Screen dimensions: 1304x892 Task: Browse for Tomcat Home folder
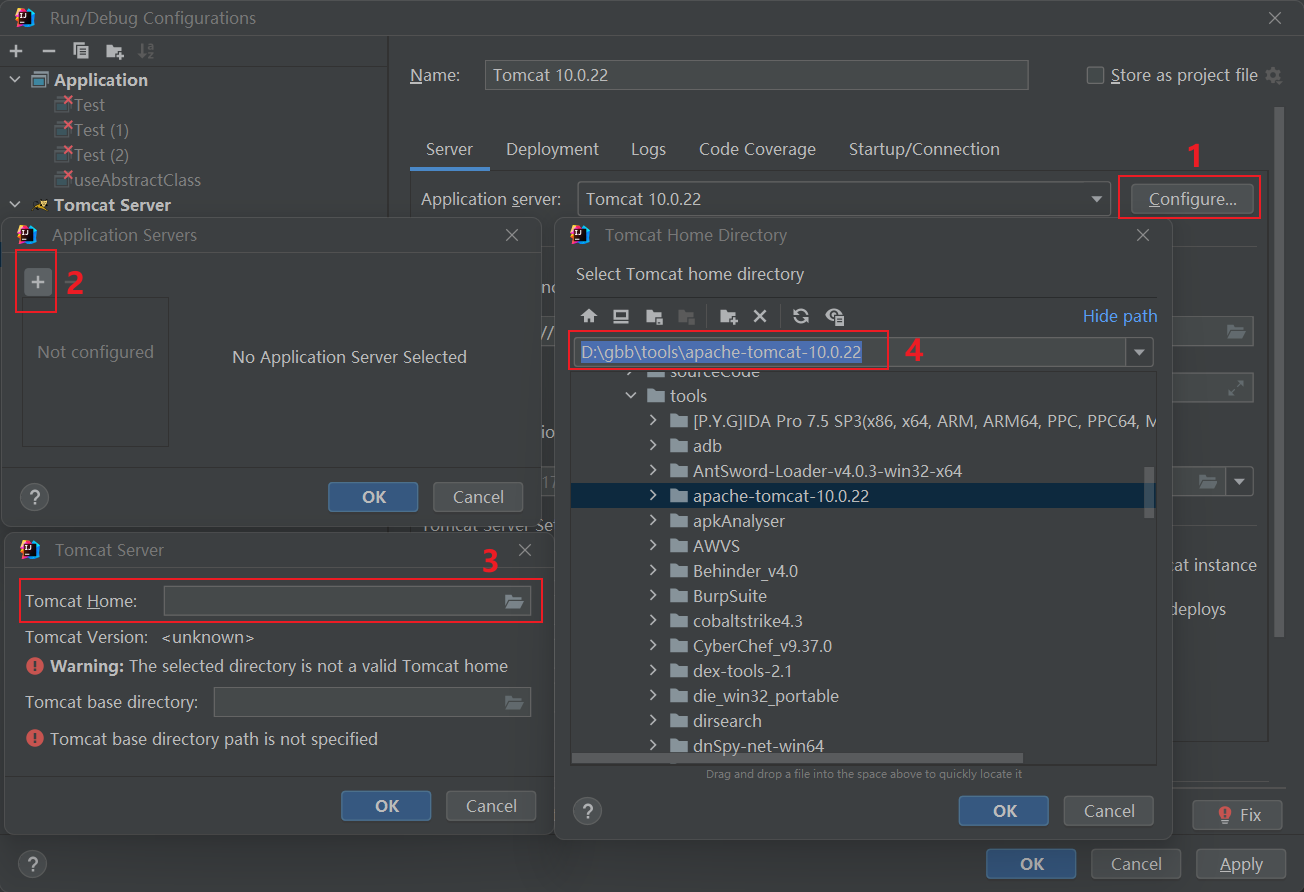[514, 601]
